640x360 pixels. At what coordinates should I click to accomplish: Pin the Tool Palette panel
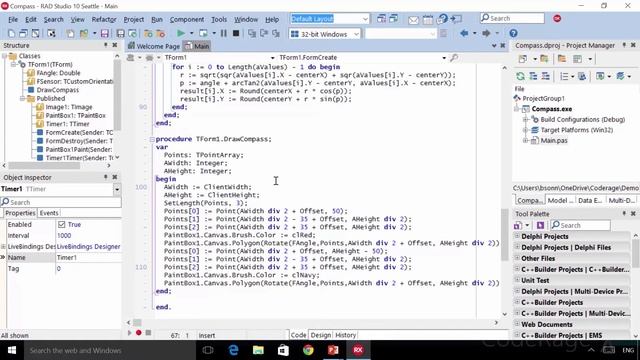pos(624,213)
